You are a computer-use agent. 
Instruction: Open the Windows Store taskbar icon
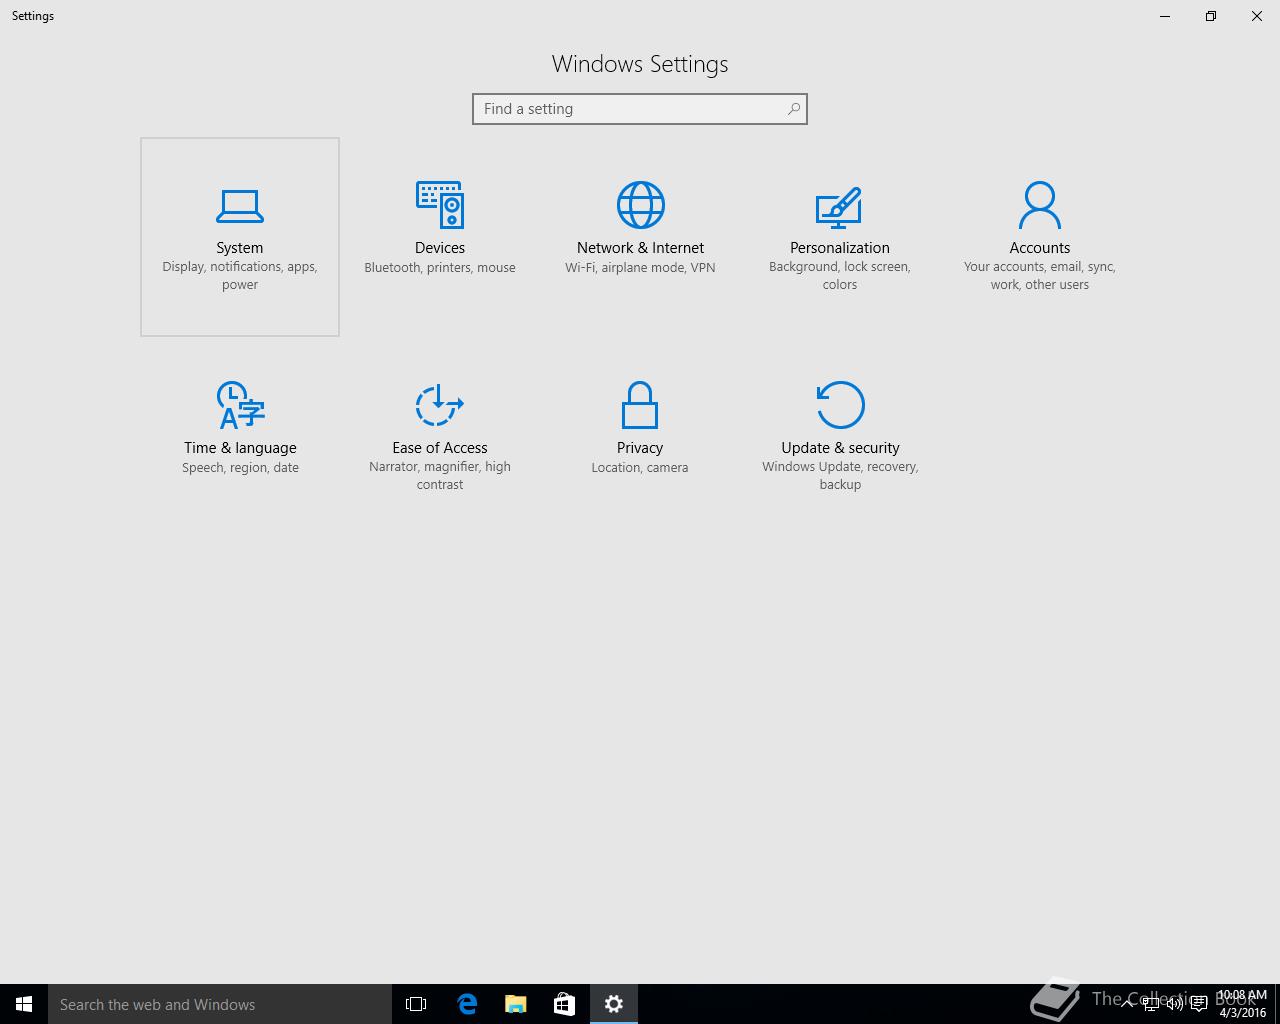[x=565, y=1004]
